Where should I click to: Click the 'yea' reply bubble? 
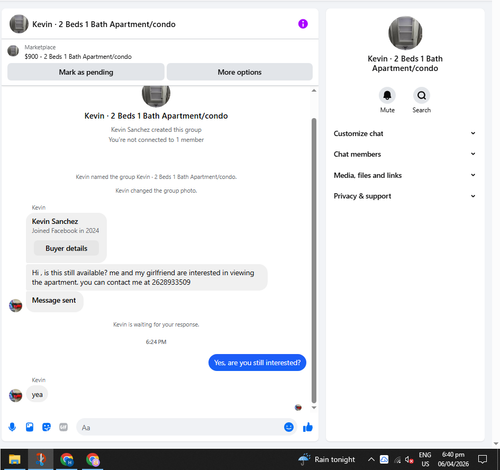[37, 394]
